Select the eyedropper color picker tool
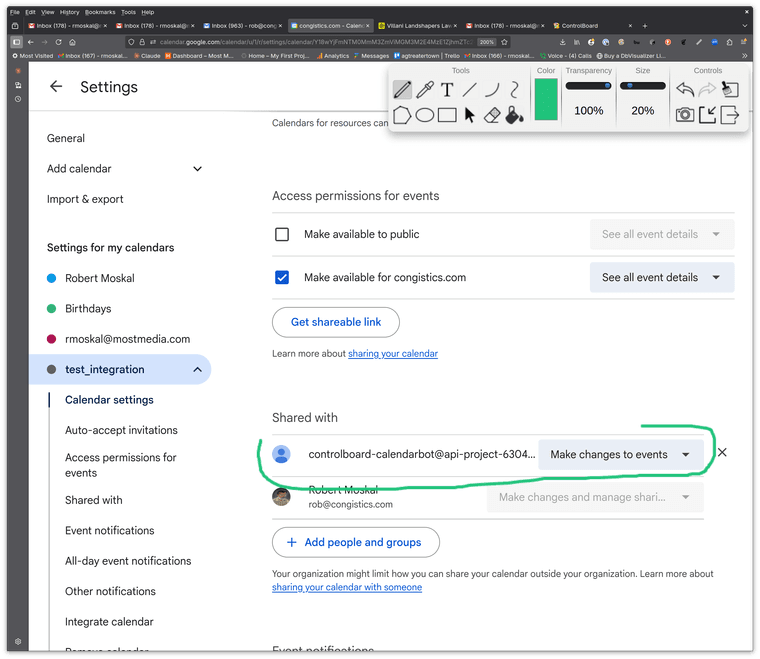Image resolution: width=760 pixels, height=659 pixels. [x=425, y=90]
